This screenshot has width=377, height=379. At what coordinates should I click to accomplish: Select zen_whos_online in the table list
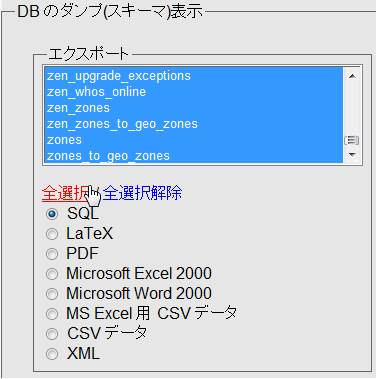(193, 92)
